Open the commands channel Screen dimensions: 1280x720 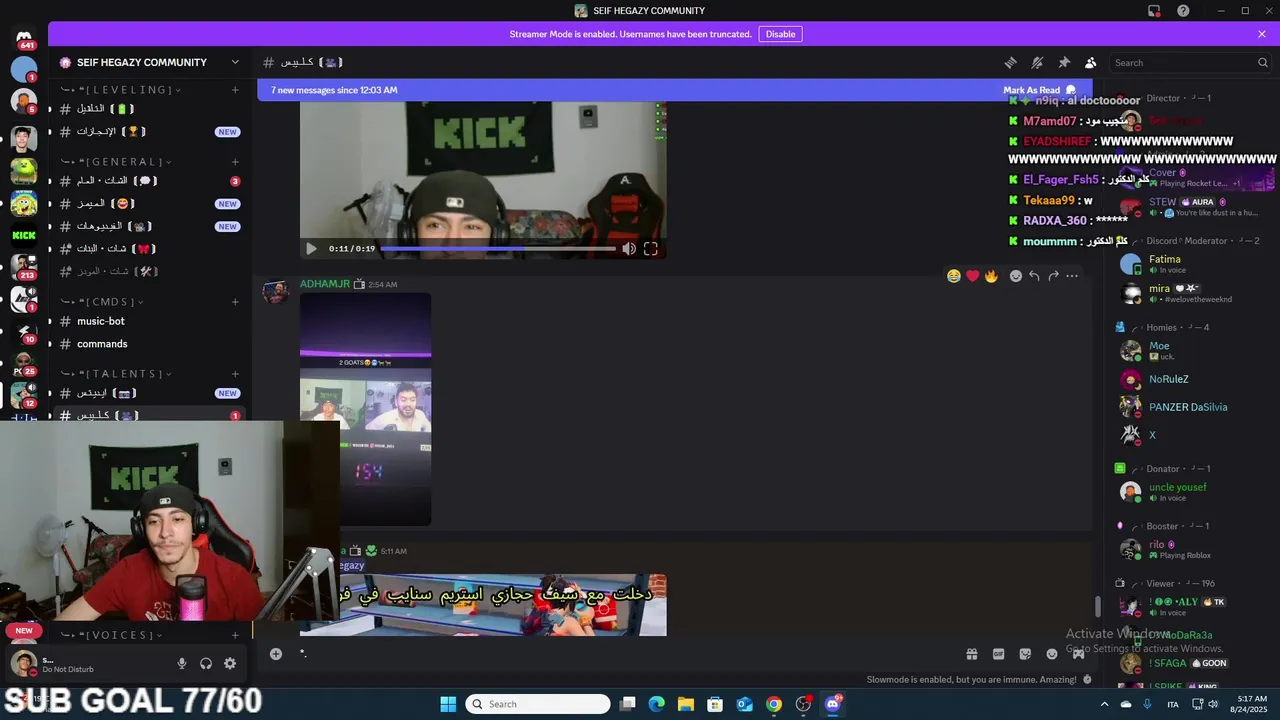pos(150,344)
